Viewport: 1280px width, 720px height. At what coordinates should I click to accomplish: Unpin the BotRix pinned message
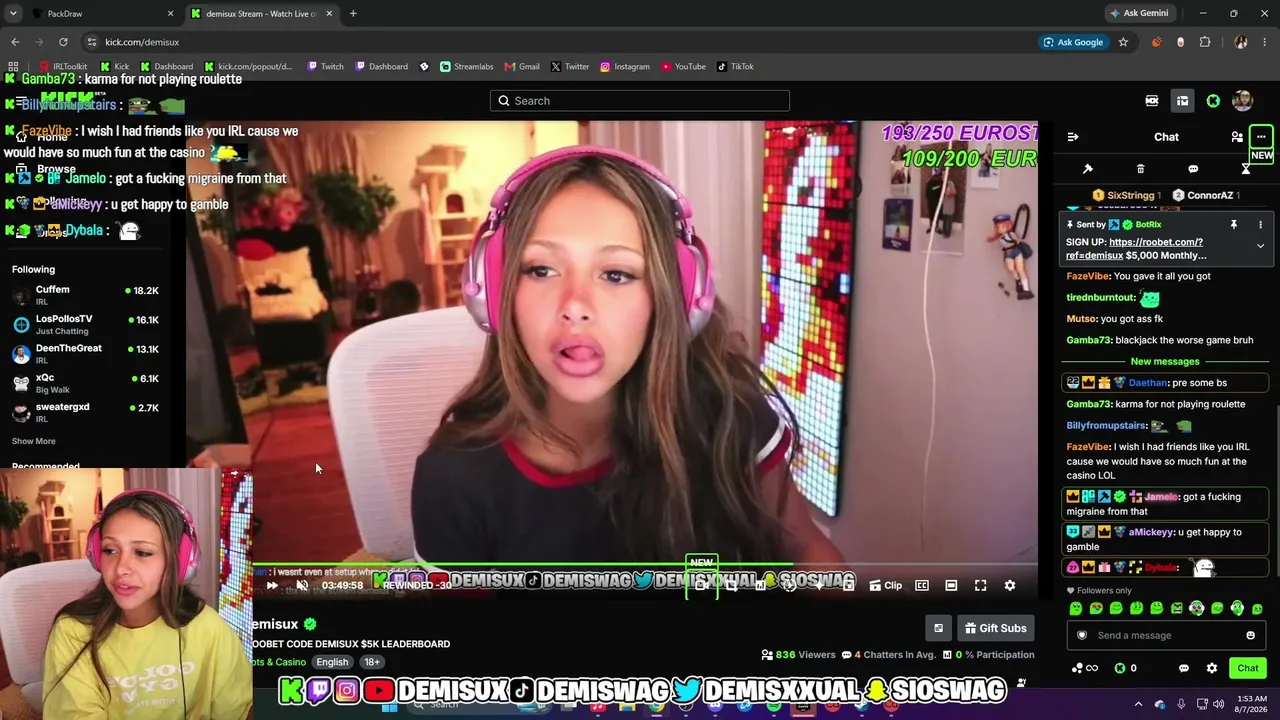(x=1234, y=225)
